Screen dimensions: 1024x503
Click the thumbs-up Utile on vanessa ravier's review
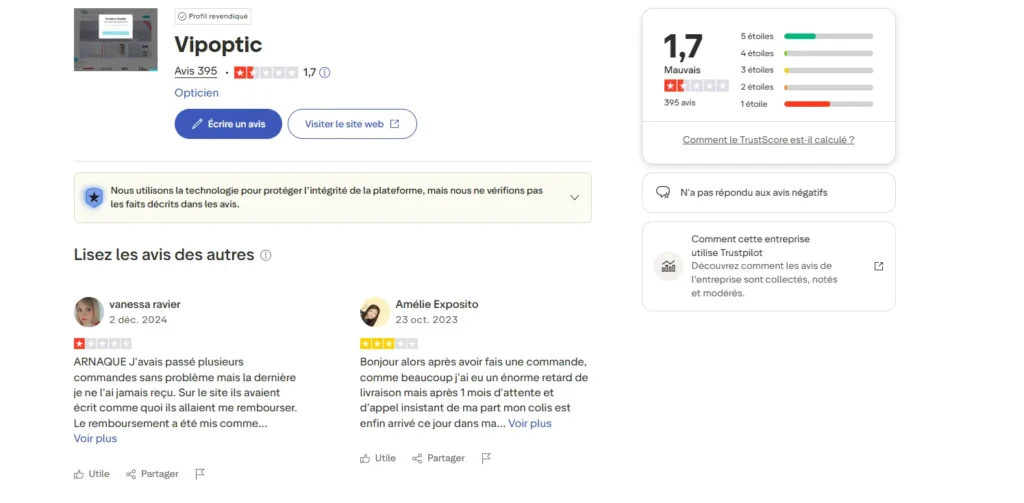click(x=93, y=473)
